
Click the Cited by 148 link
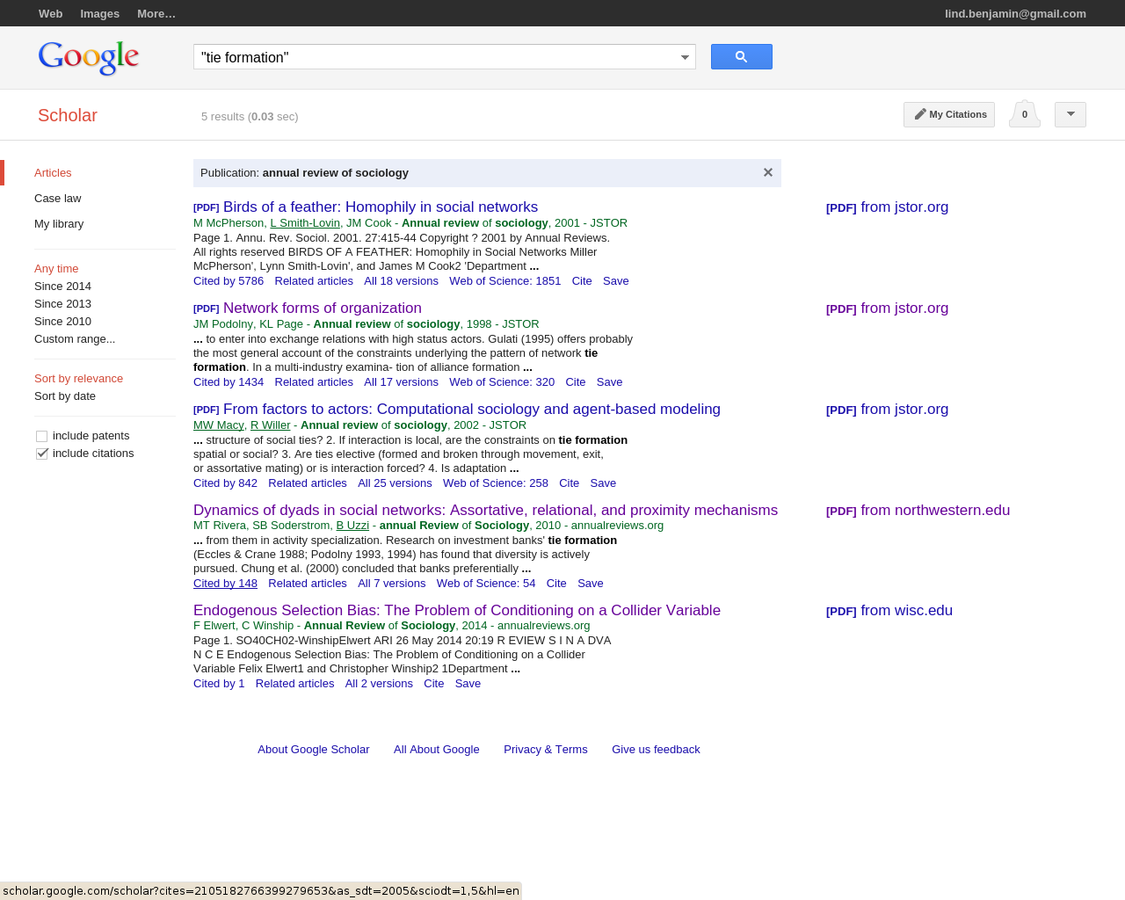225,583
